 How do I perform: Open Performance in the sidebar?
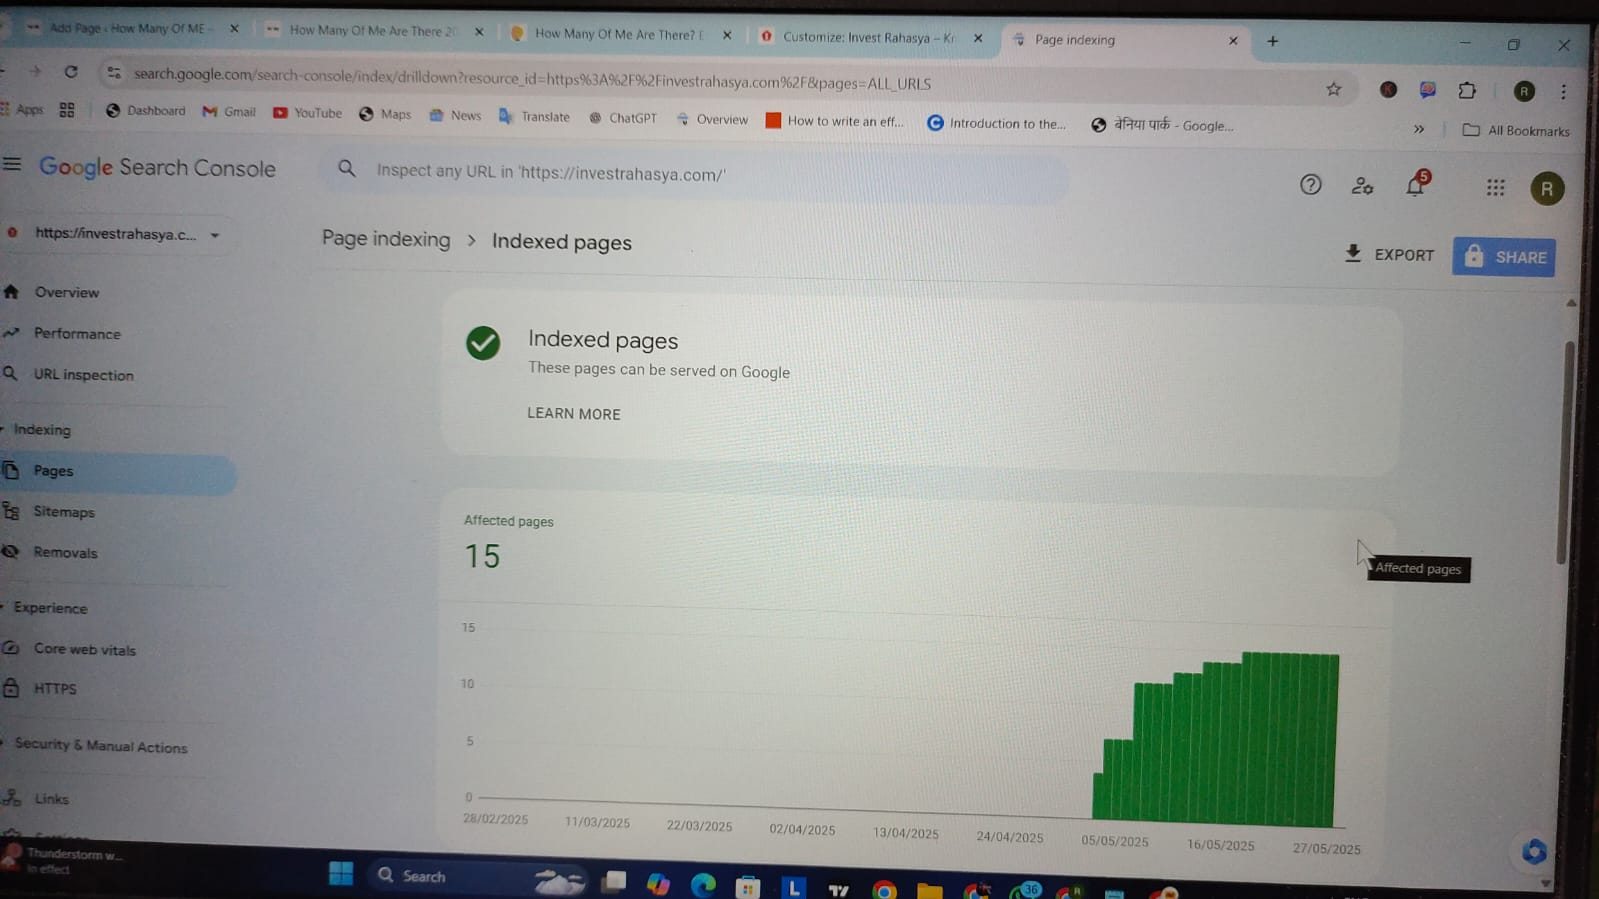(77, 333)
